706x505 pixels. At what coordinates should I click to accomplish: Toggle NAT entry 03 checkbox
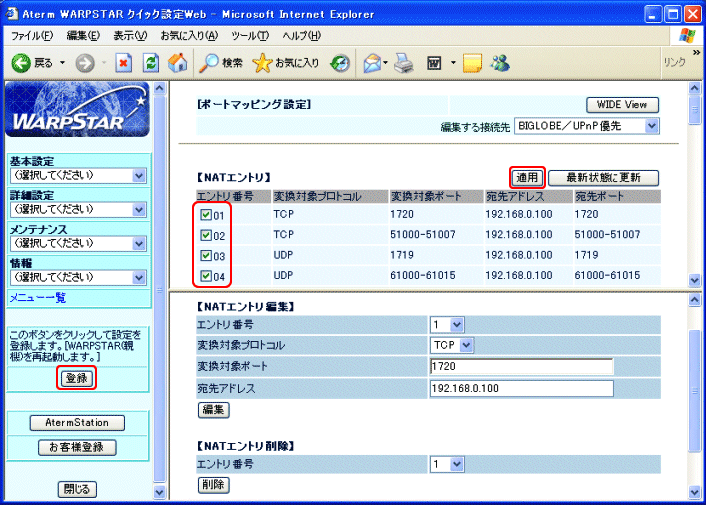pyautogui.click(x=205, y=256)
